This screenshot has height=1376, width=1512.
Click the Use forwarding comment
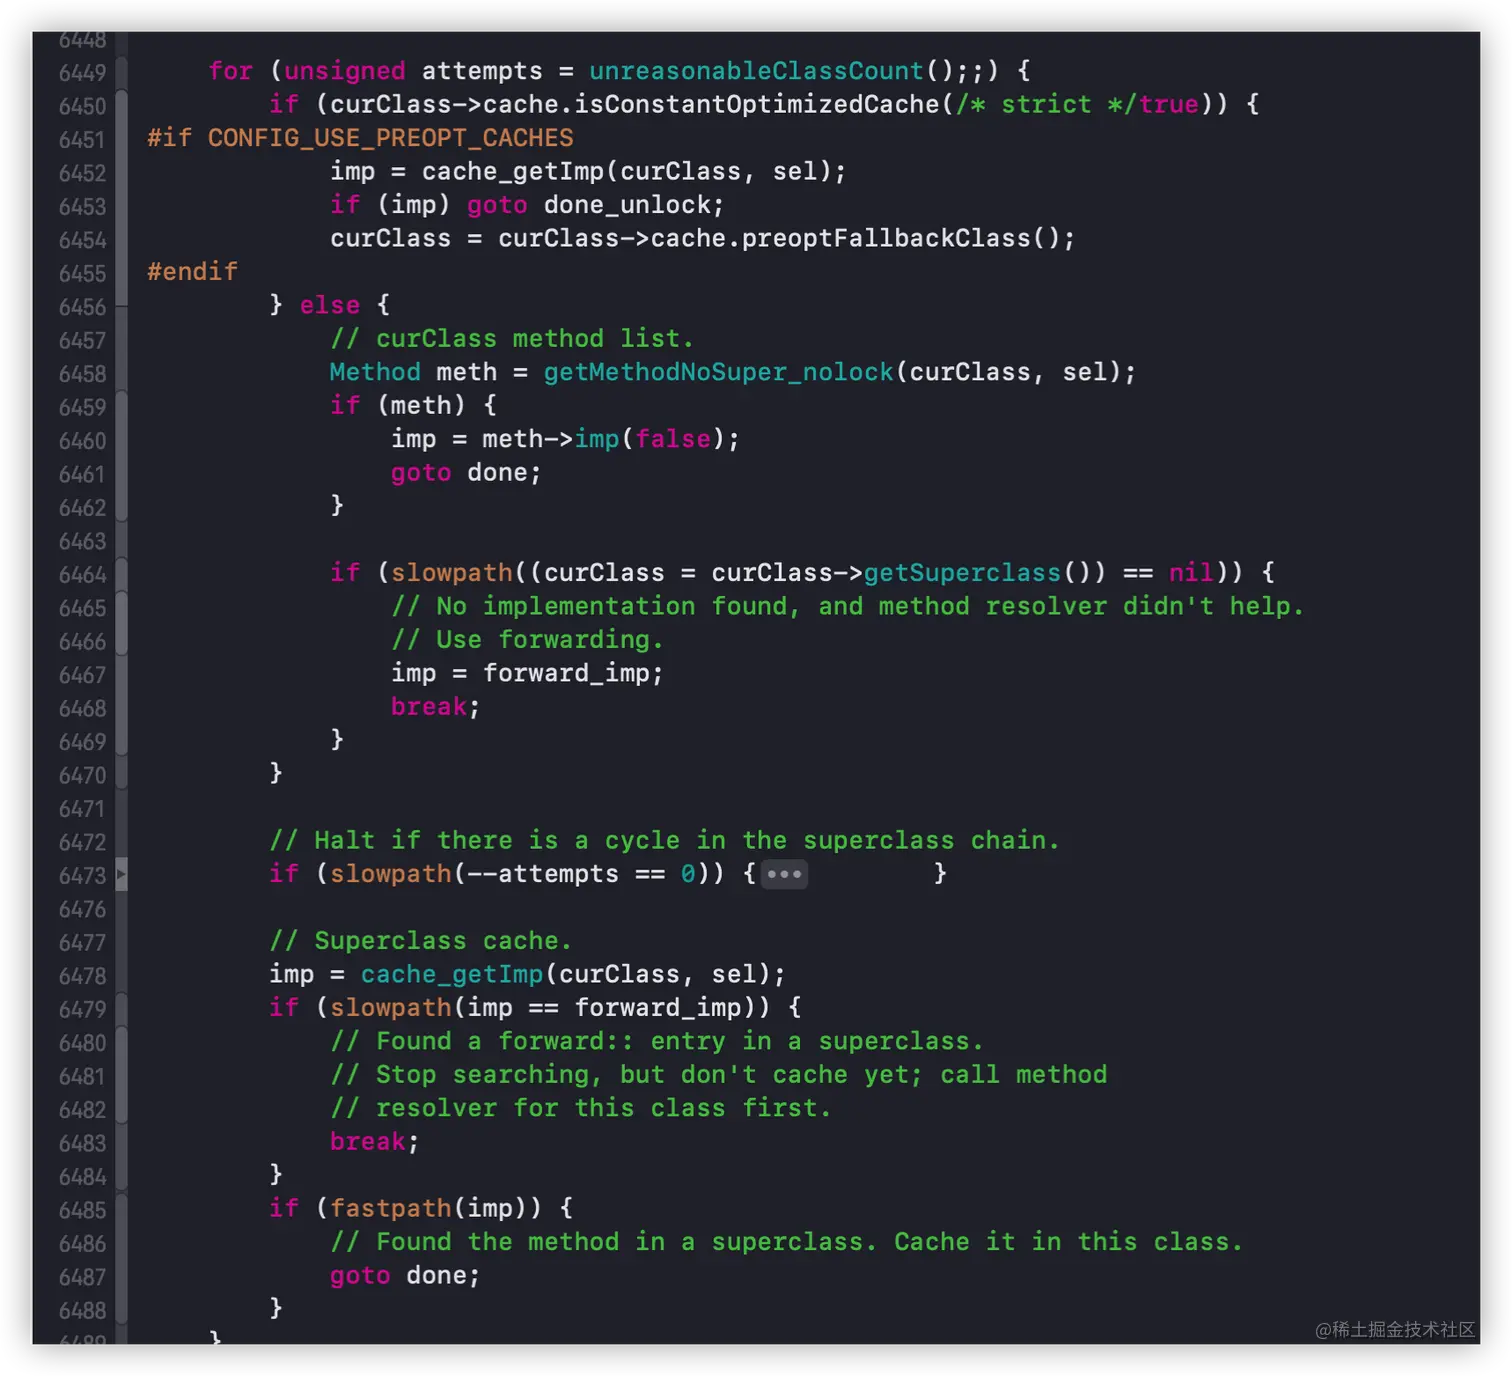click(527, 640)
